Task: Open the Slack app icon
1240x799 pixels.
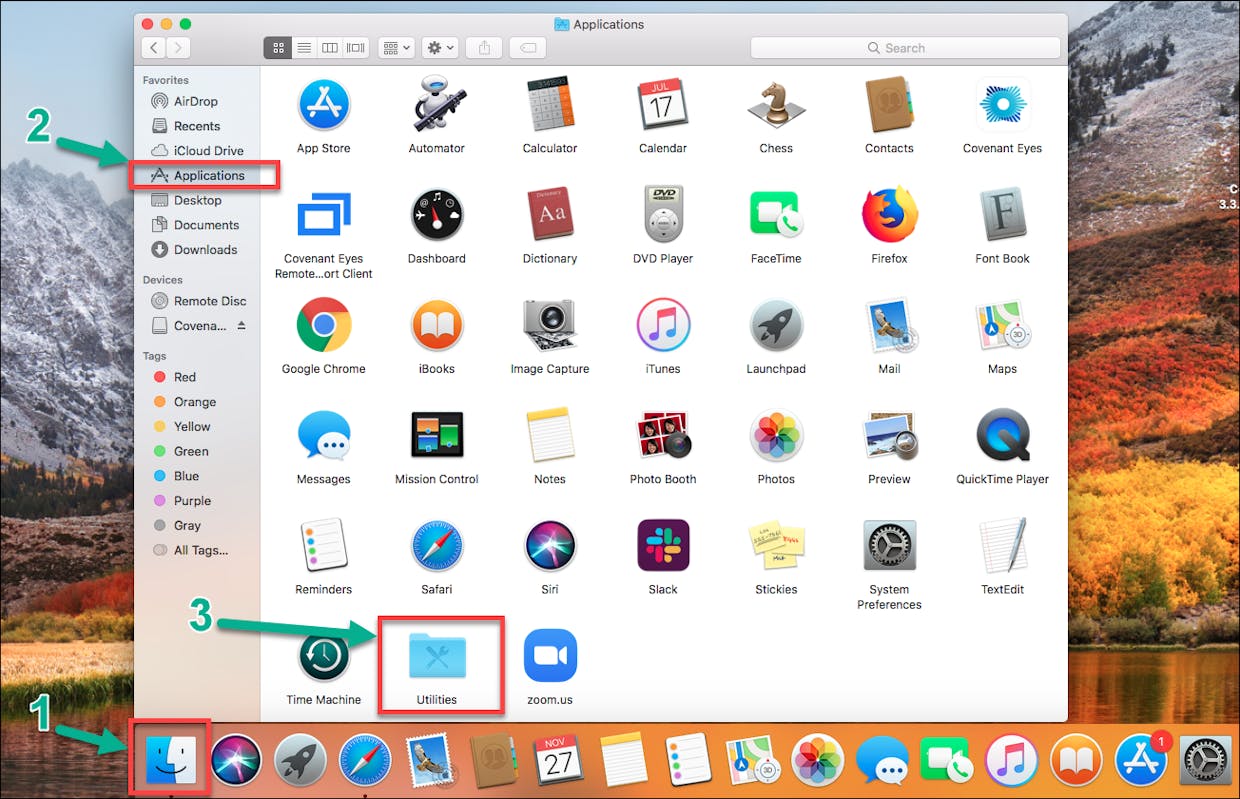Action: pyautogui.click(x=663, y=545)
